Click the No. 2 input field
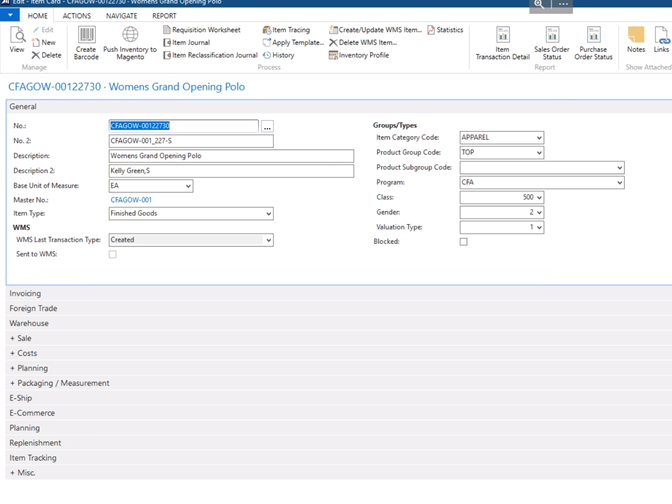672x504 pixels. (191, 141)
